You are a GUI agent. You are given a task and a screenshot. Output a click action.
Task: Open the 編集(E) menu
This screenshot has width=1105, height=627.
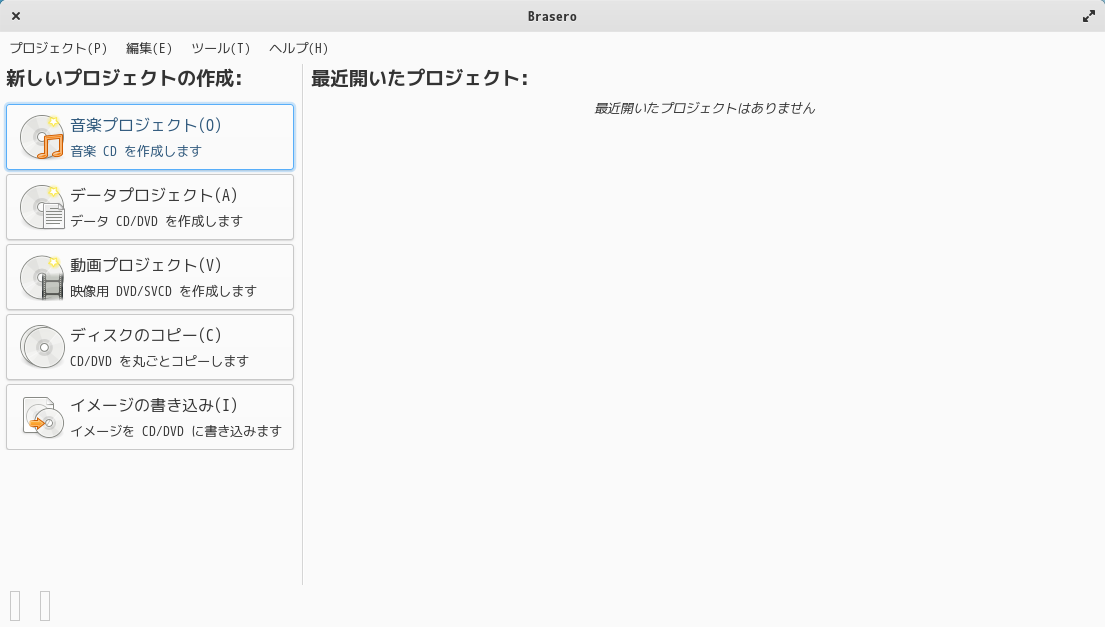click(x=149, y=48)
